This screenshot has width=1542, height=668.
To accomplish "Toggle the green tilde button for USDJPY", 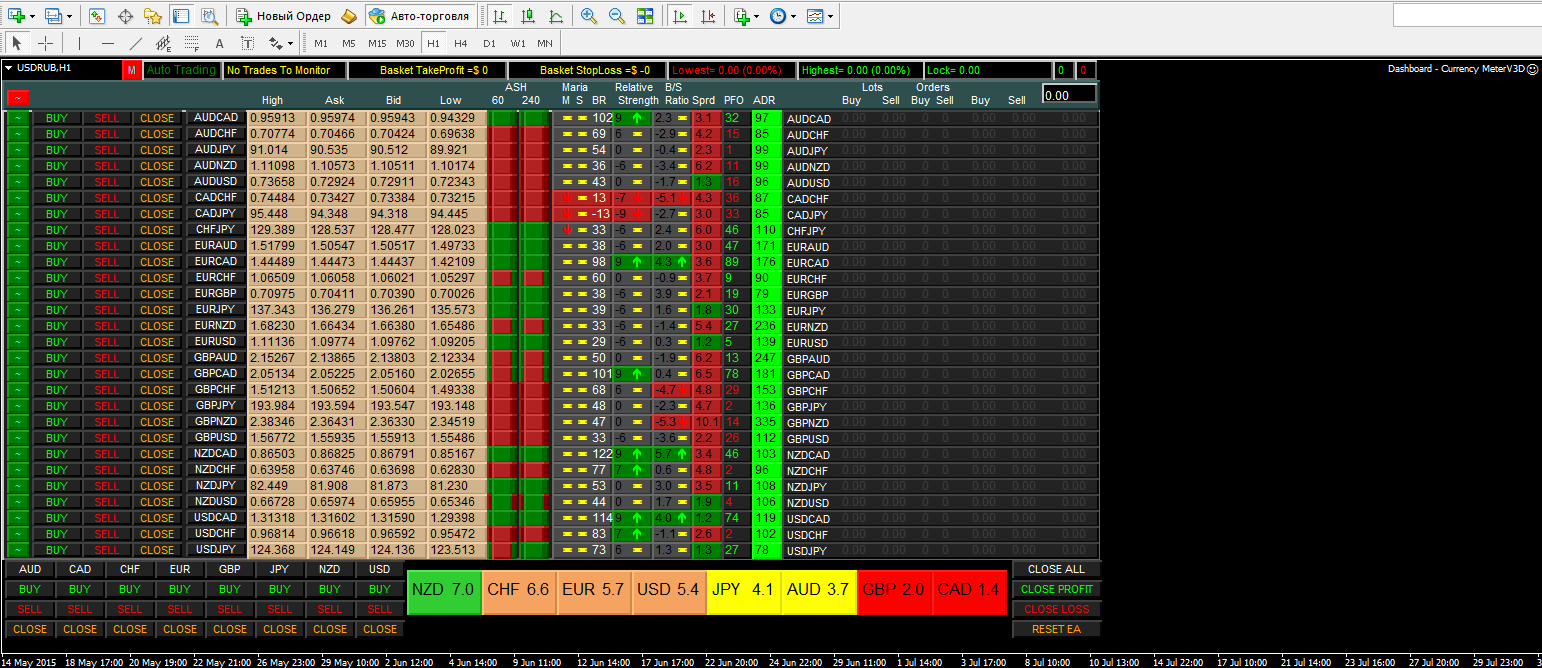I will click(19, 550).
